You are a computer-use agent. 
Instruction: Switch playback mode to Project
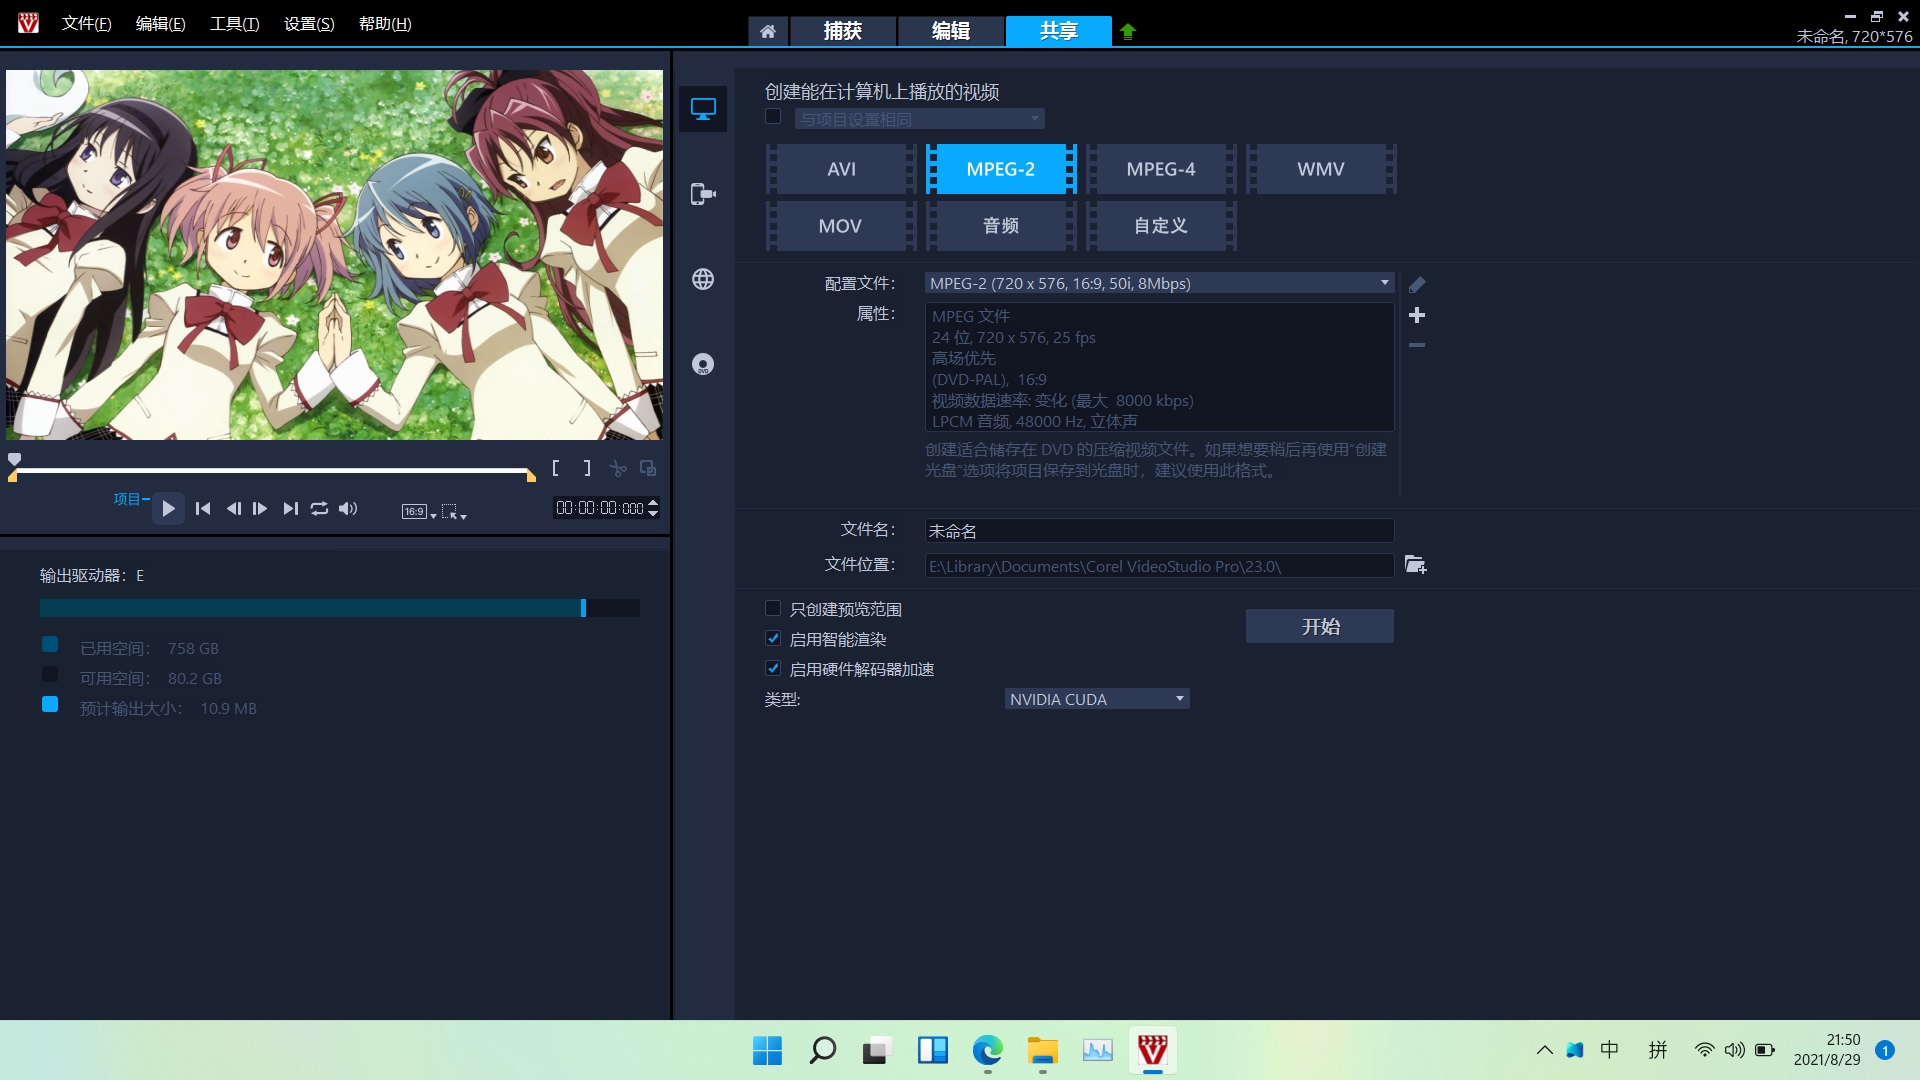[130, 499]
